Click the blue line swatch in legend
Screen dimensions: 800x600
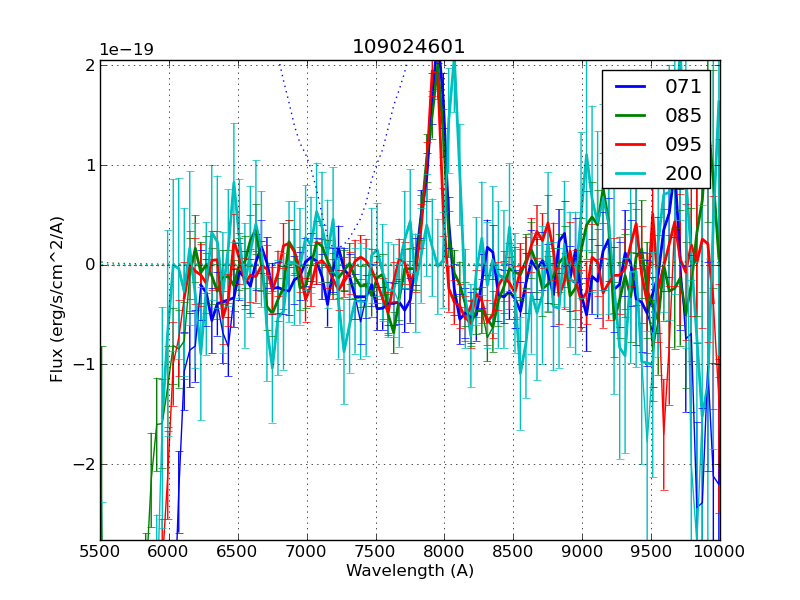tap(630, 87)
